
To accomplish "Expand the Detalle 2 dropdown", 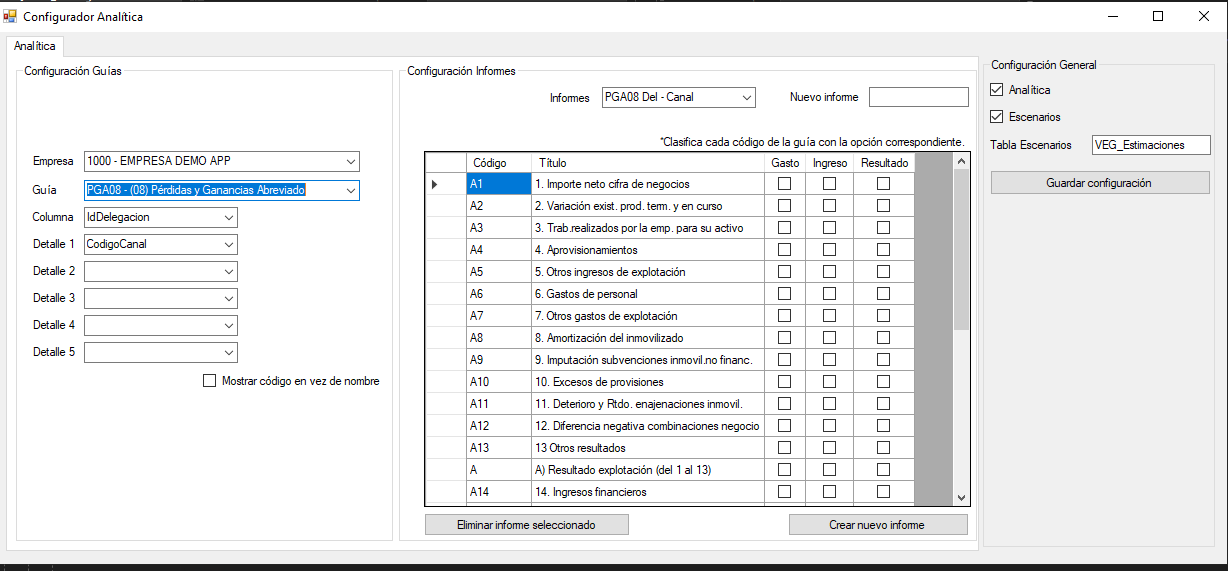I will tap(229, 272).
